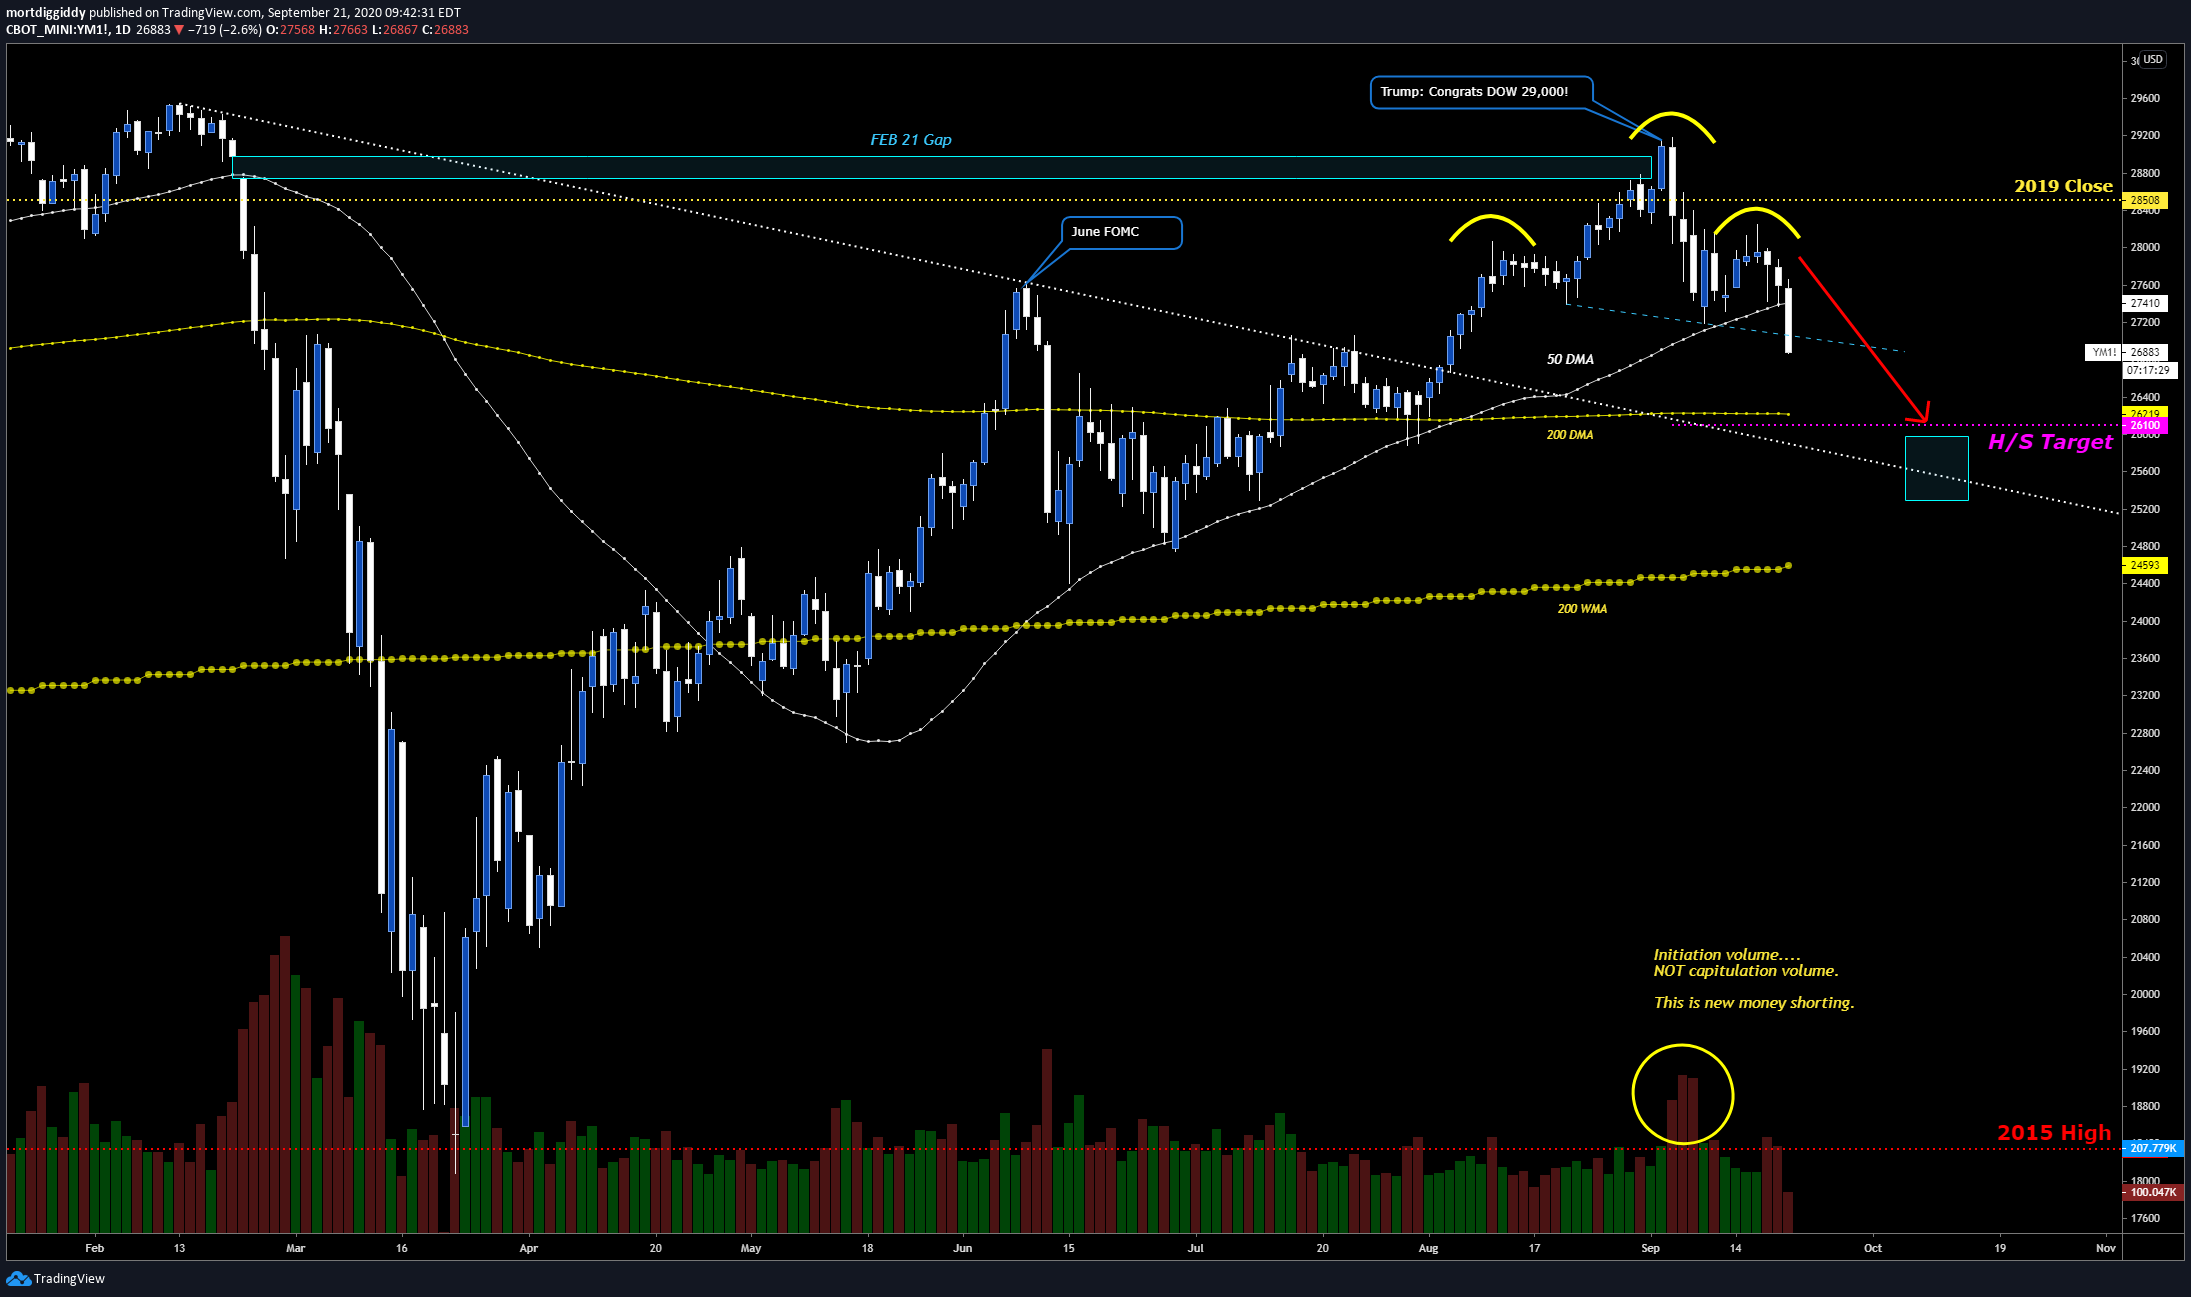Click the Nov date axis label

pos(2106,1248)
